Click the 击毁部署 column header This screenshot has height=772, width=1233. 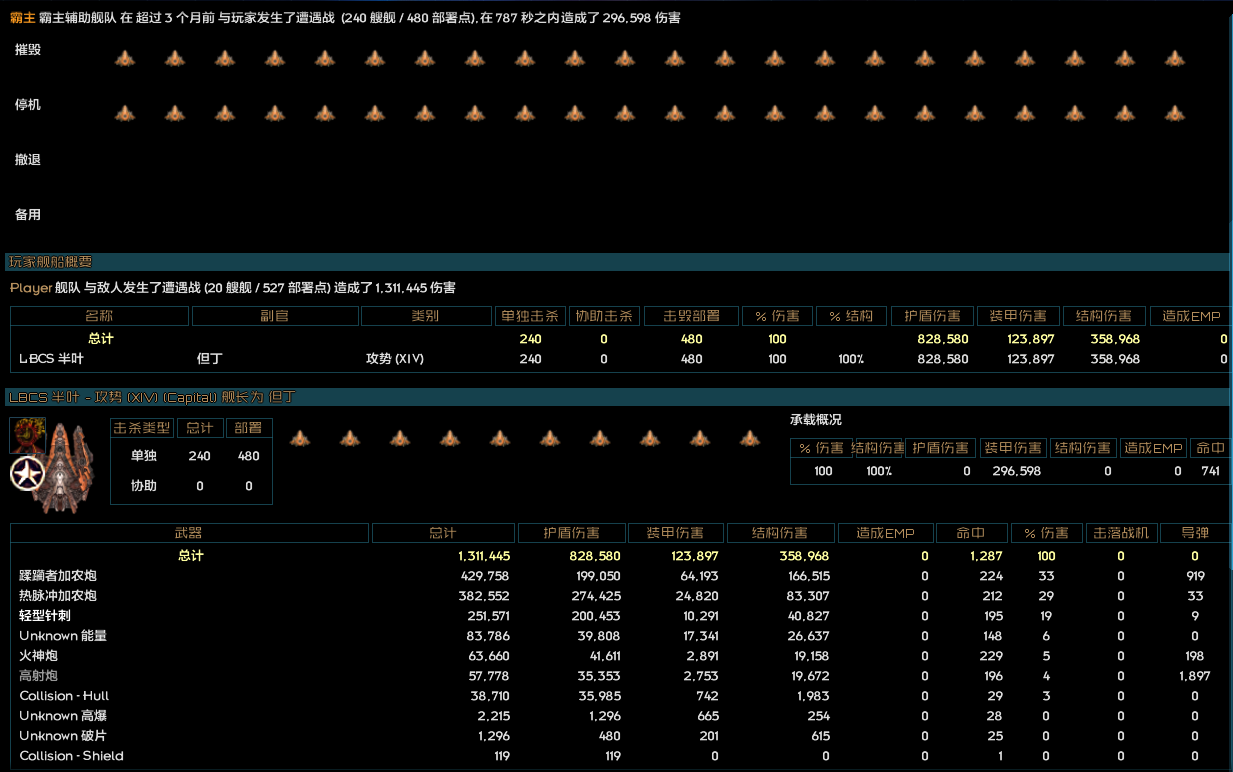tap(691, 316)
